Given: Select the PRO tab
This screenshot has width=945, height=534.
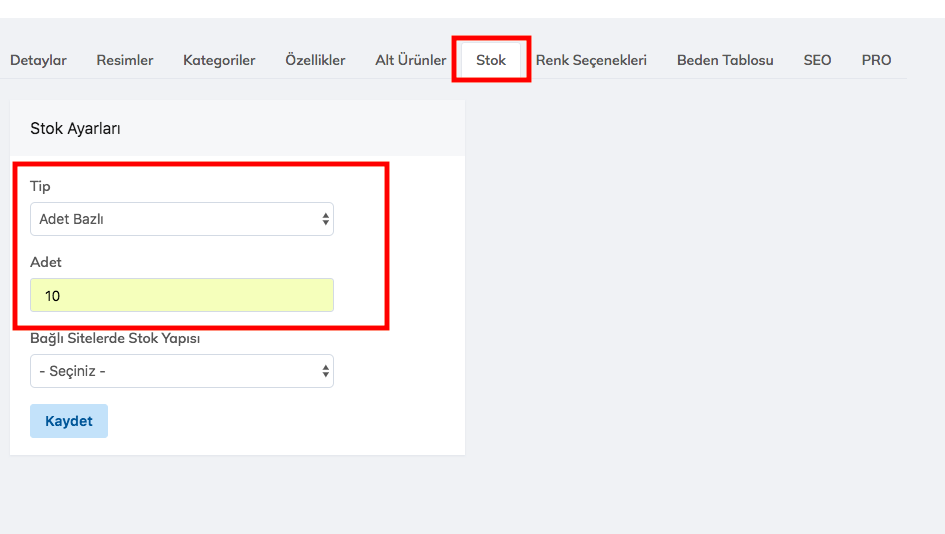Looking at the screenshot, I should 876,60.
